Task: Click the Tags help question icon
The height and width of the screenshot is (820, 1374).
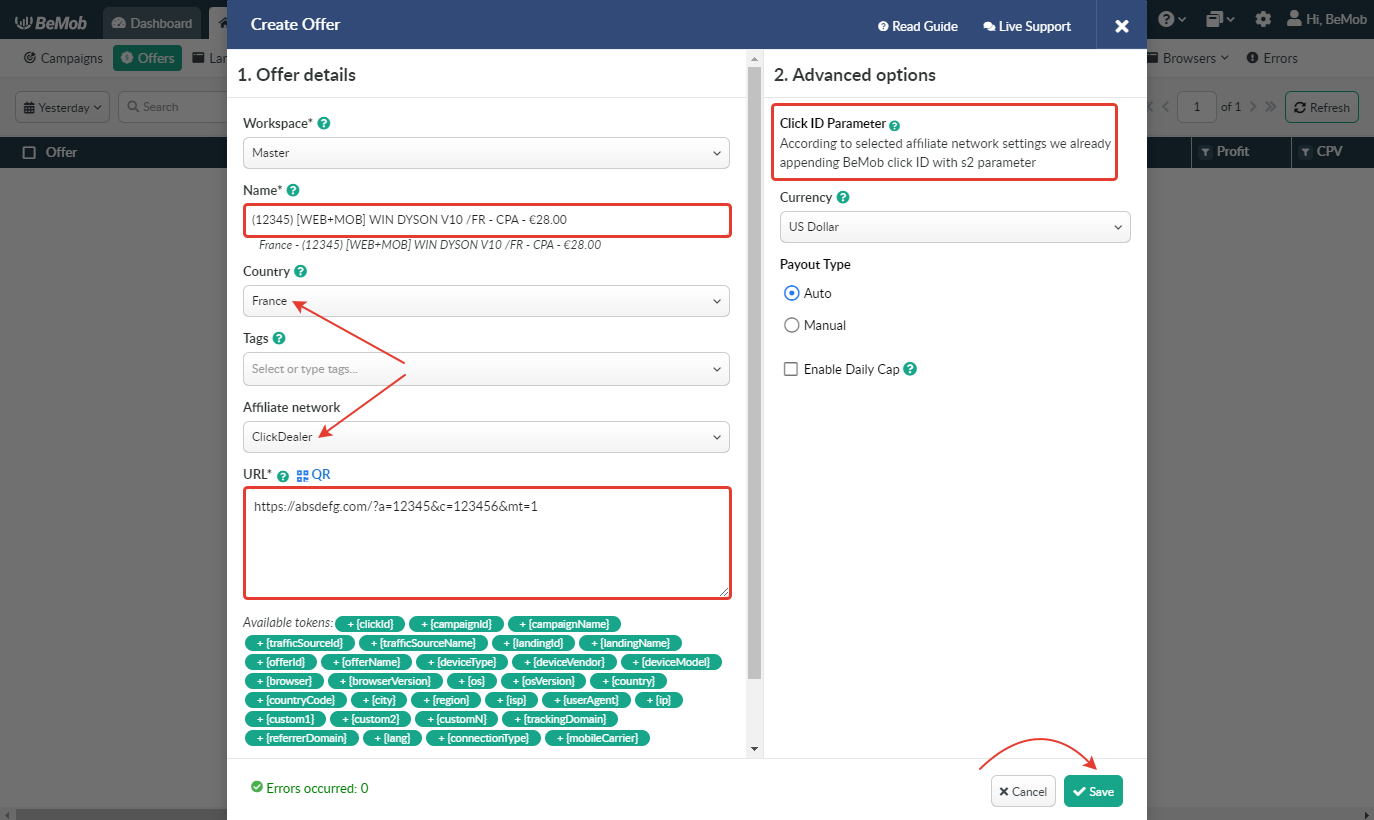Action: (x=279, y=338)
